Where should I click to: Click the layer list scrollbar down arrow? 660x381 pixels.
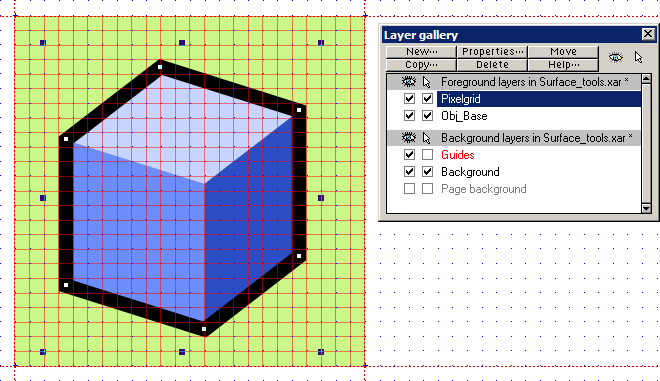646,208
